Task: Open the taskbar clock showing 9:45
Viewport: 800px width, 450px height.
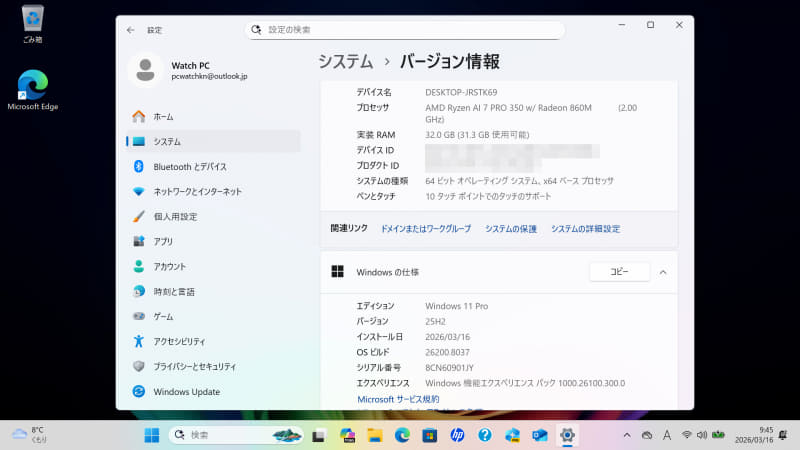Action: pyautogui.click(x=754, y=435)
